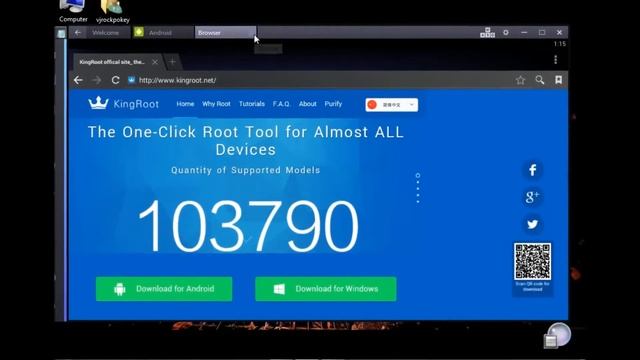Go forward in the browser
This screenshot has height=360, width=640.
pos(97,80)
